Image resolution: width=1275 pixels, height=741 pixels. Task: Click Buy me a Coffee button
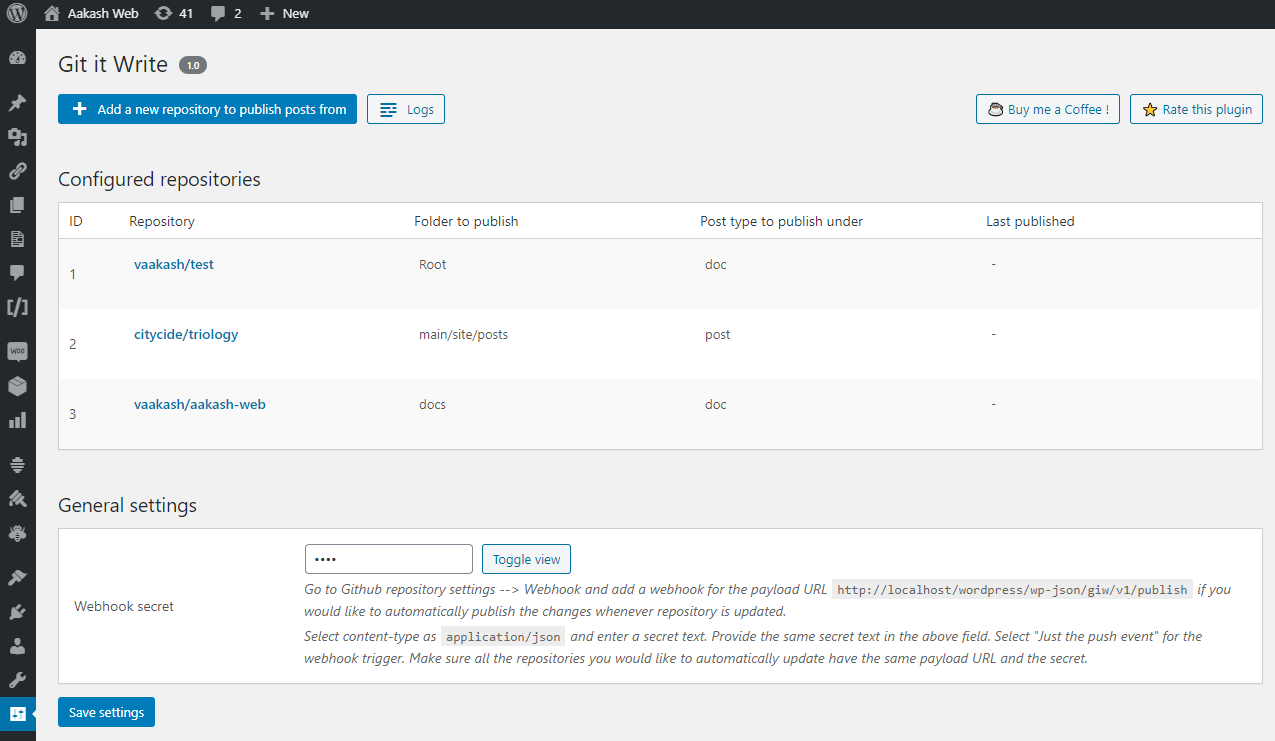[x=1048, y=109]
